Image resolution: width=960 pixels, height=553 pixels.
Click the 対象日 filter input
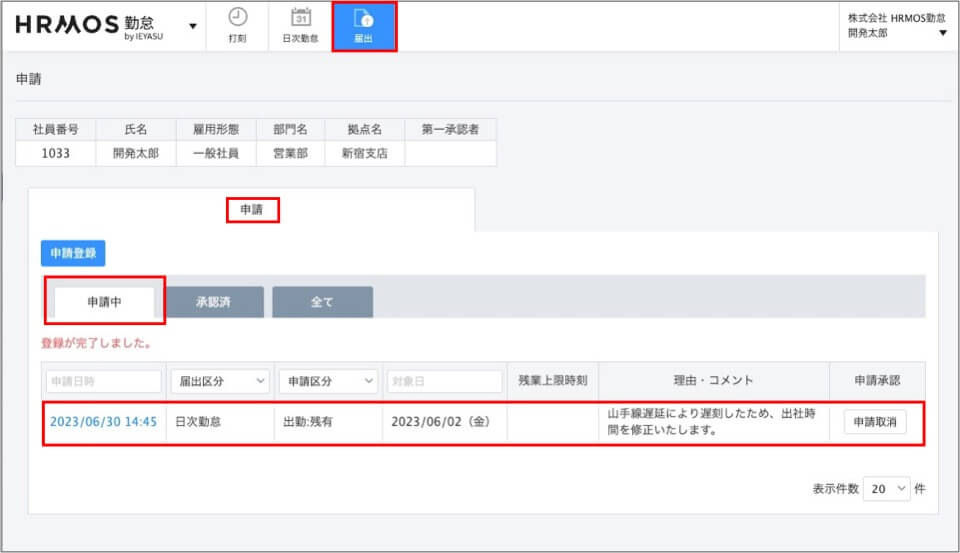444,381
